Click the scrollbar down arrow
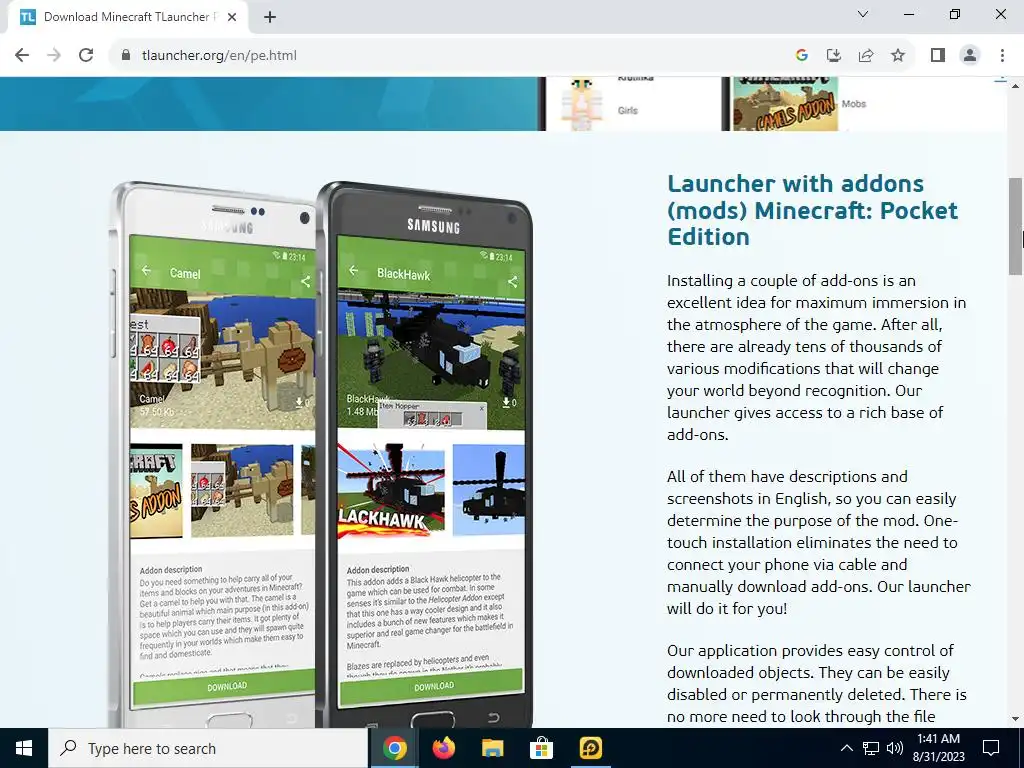Screen dimensions: 1024x768 1016,719
